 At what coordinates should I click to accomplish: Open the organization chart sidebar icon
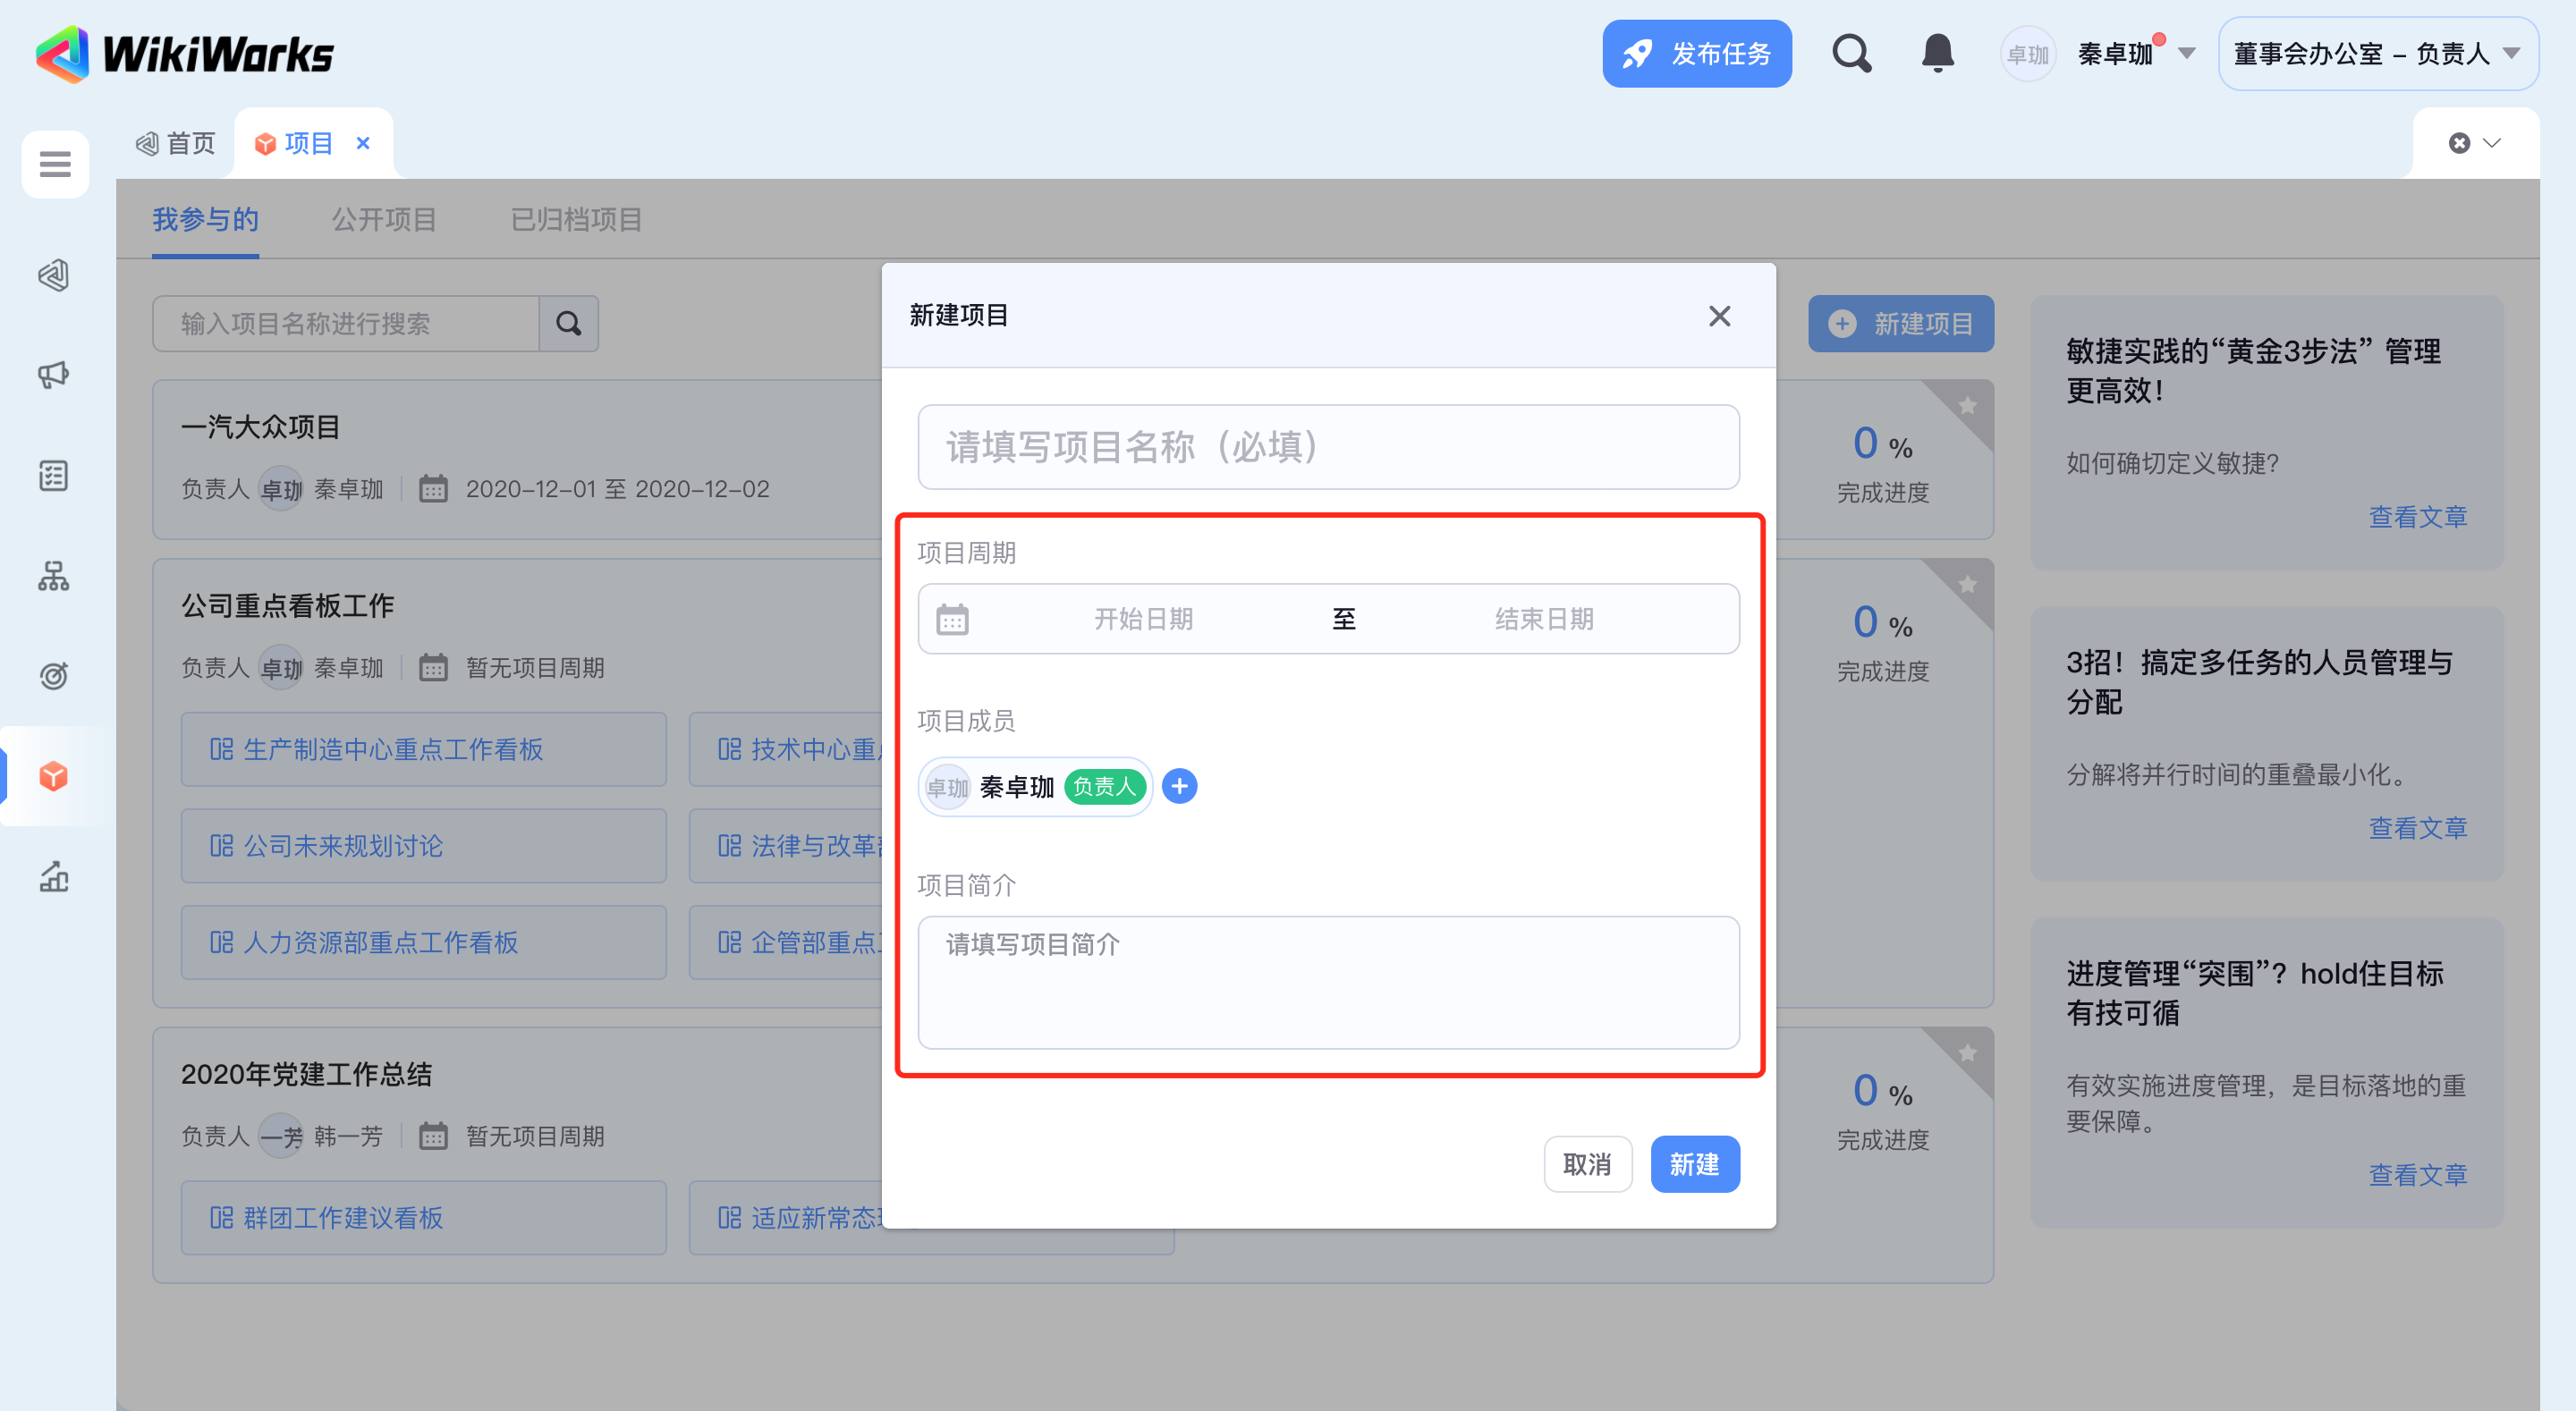coord(53,576)
